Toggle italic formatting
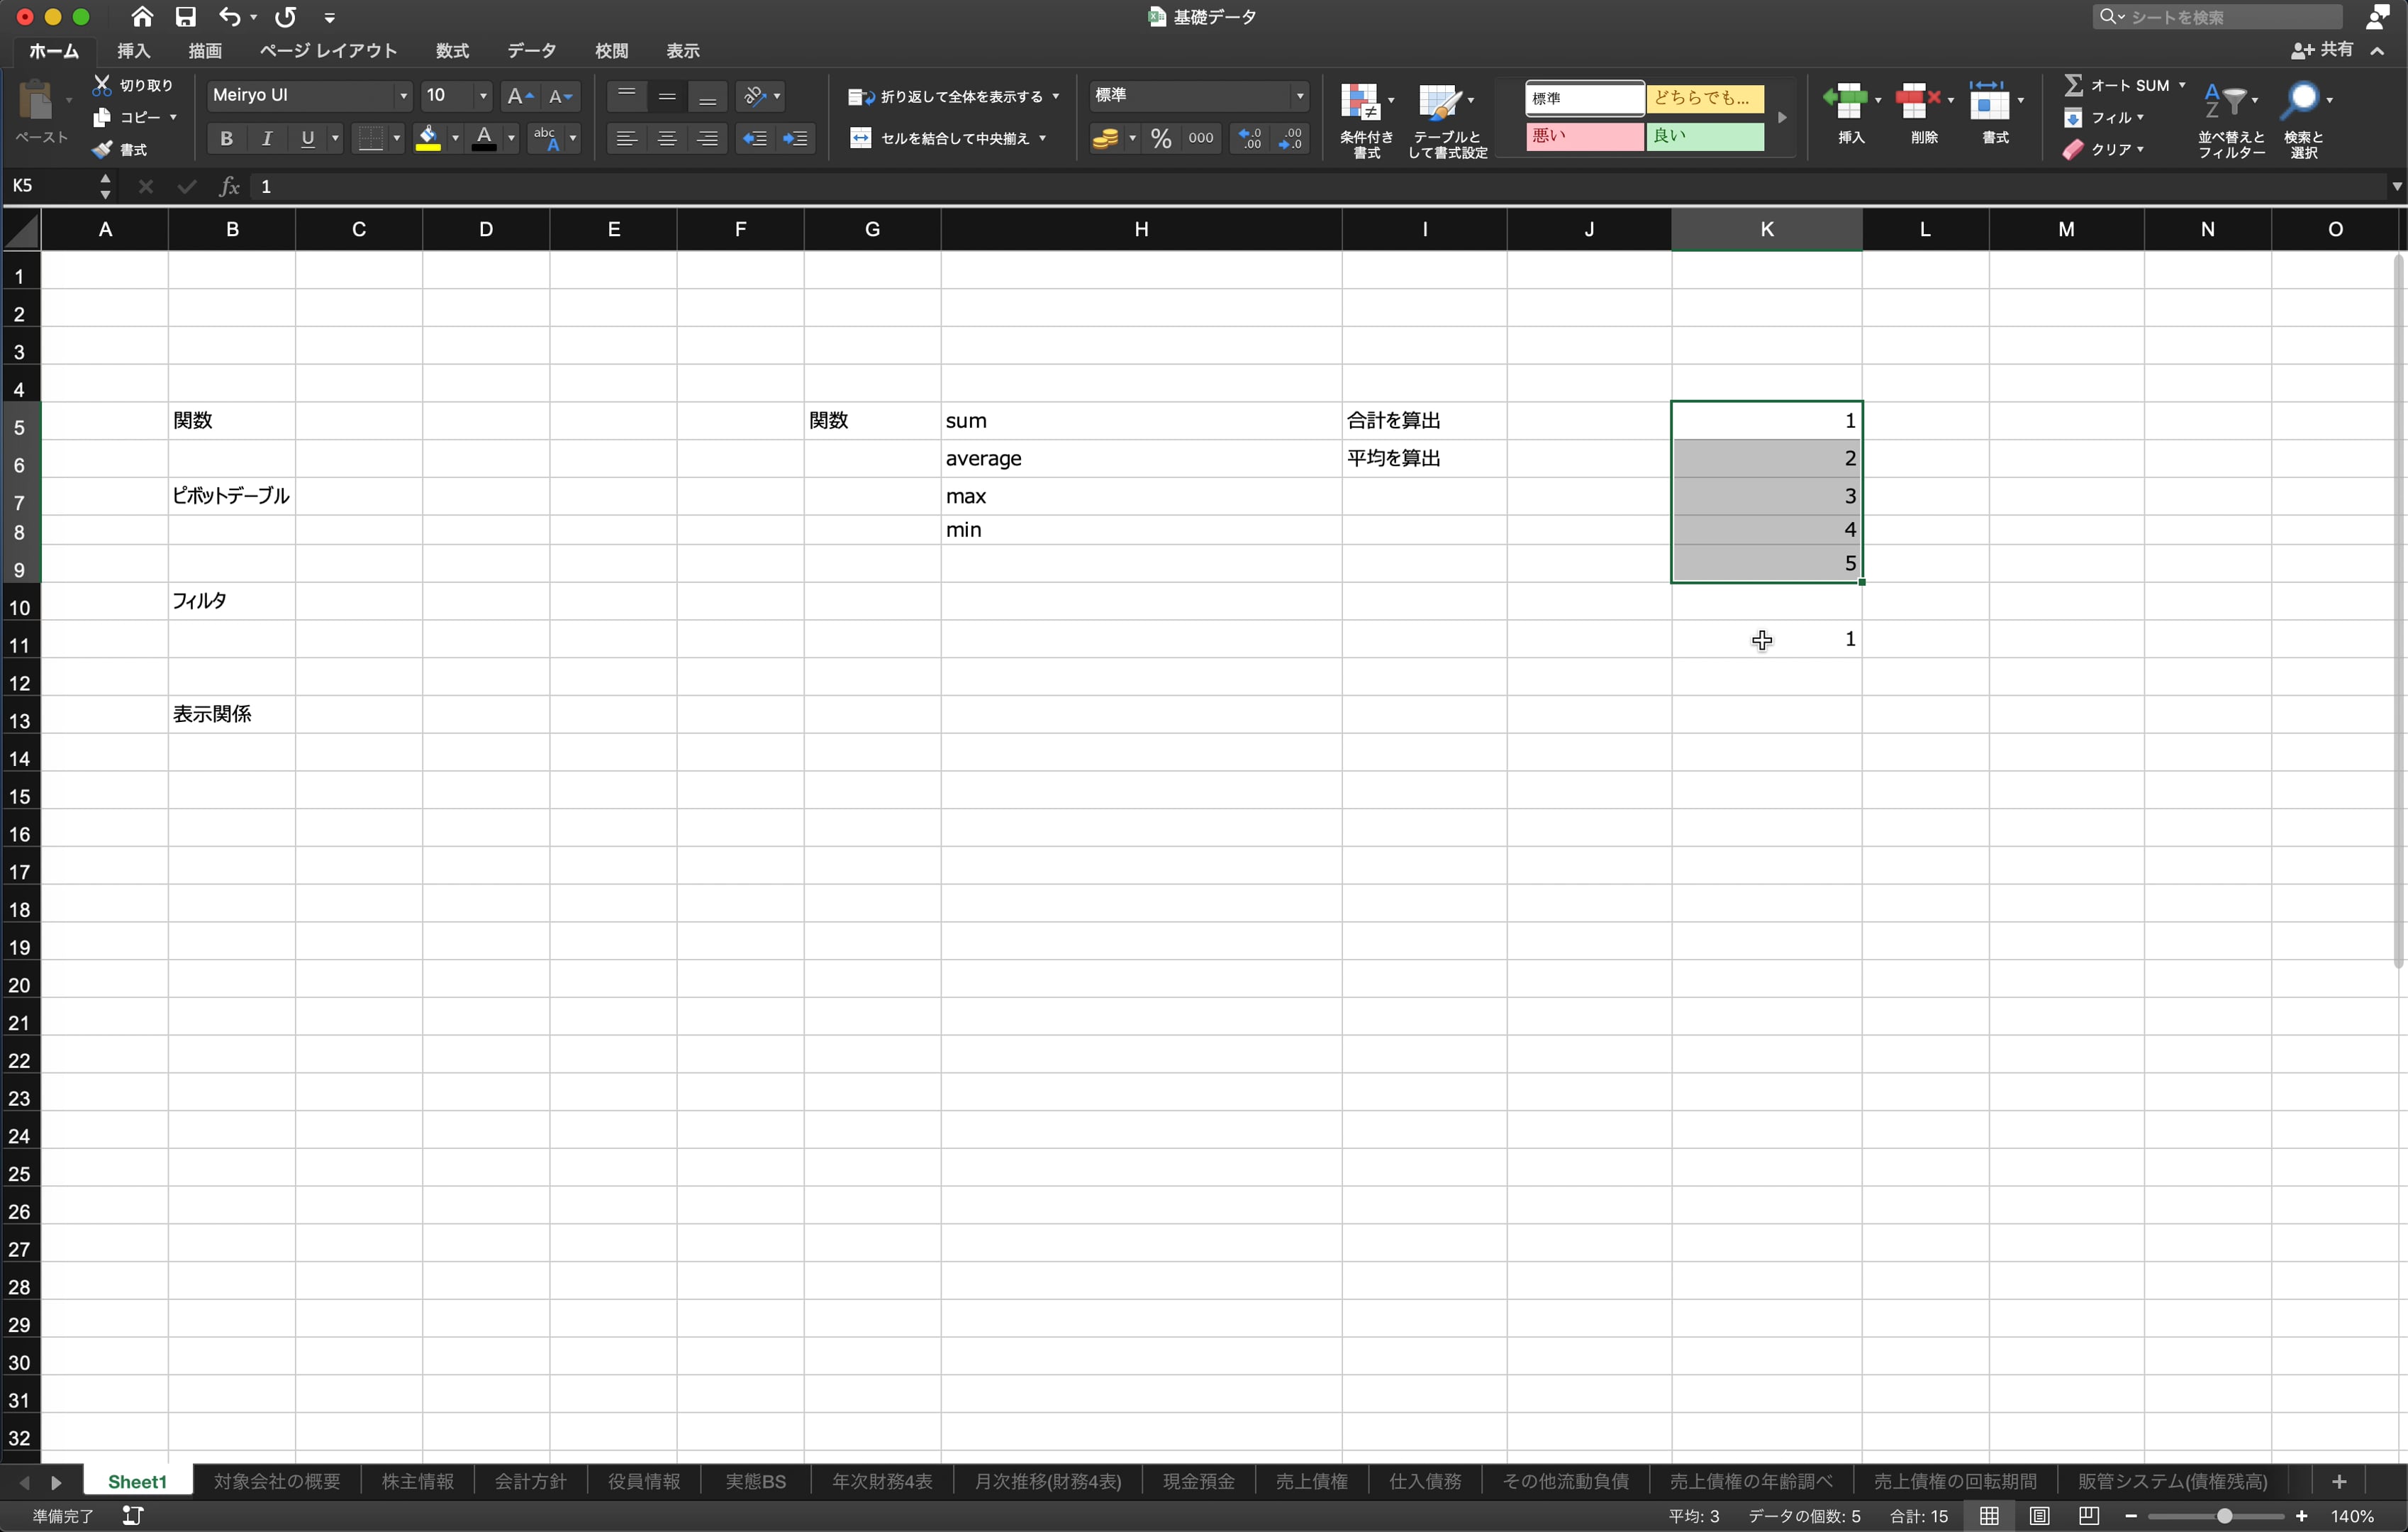This screenshot has width=2408, height=1532. 267,138
